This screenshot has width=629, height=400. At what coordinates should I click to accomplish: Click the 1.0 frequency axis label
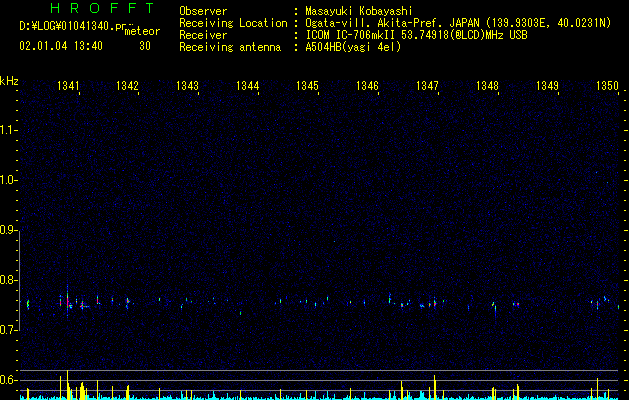coord(8,180)
